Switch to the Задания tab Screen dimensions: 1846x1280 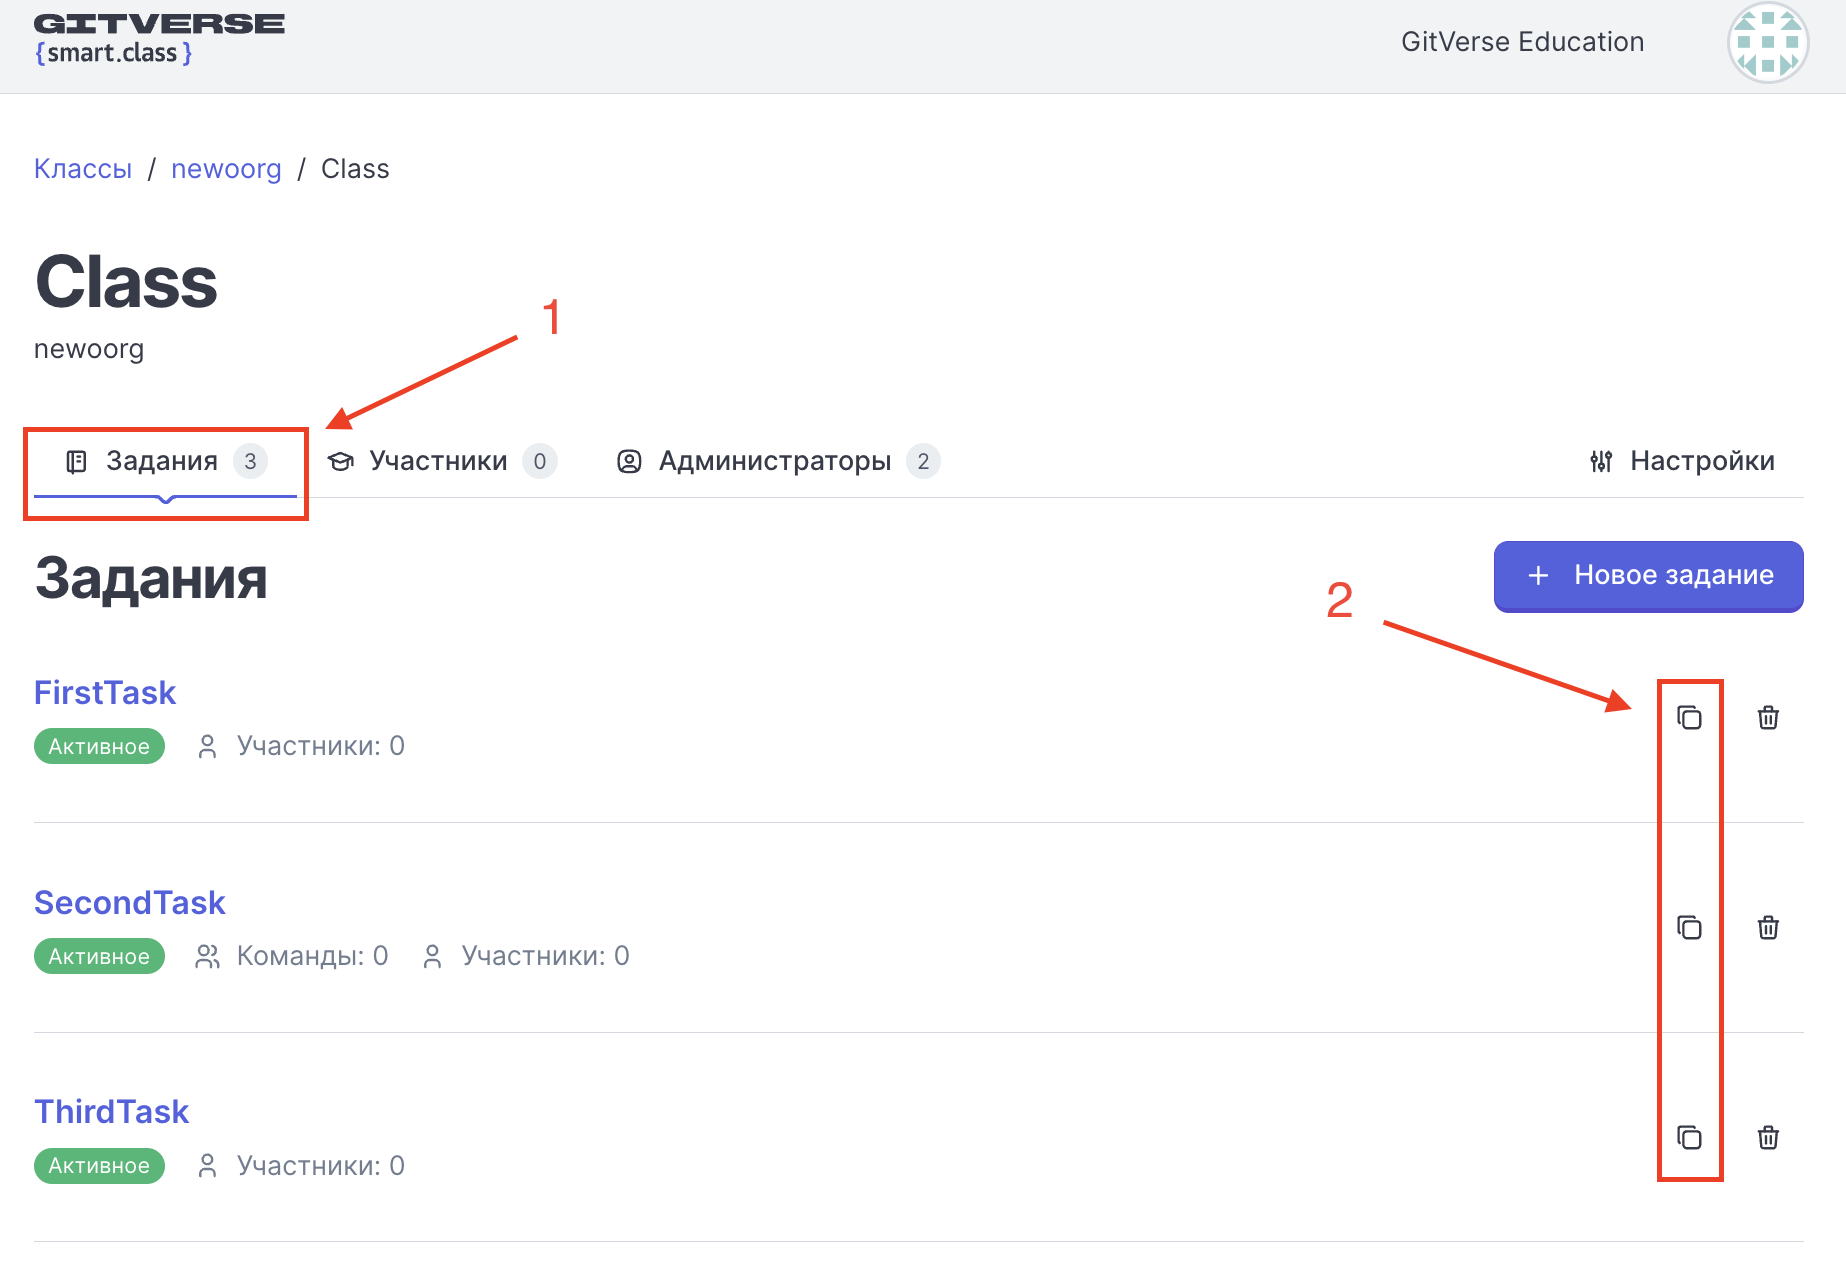tap(166, 461)
